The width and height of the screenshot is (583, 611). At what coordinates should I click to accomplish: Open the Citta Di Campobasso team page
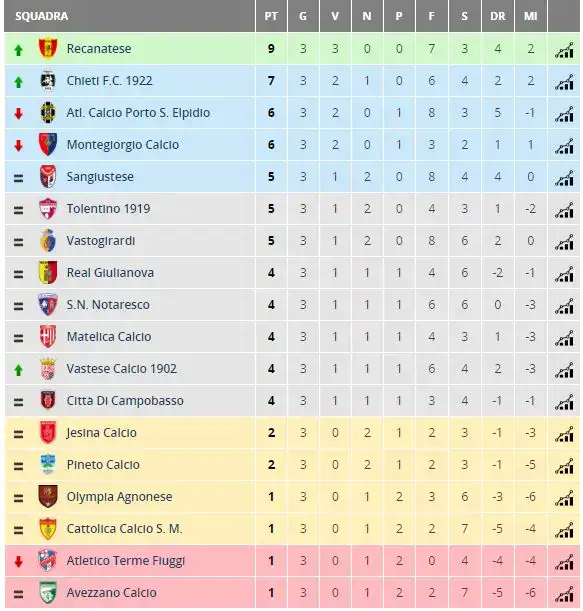coord(125,401)
